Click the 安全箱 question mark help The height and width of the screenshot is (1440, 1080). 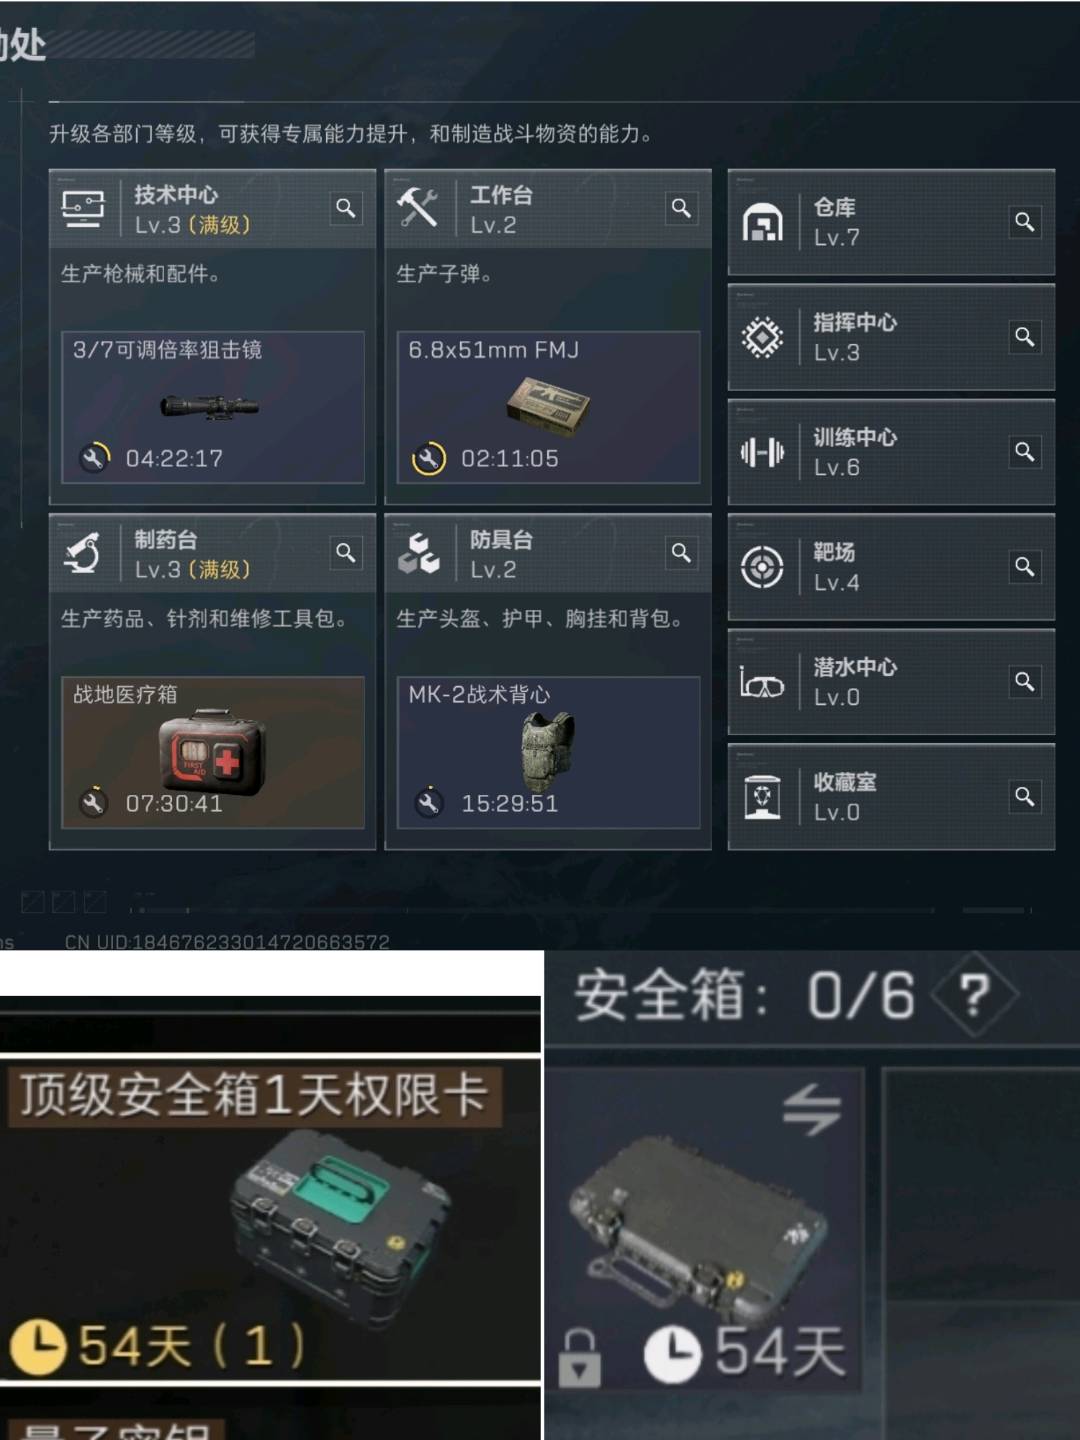975,994
